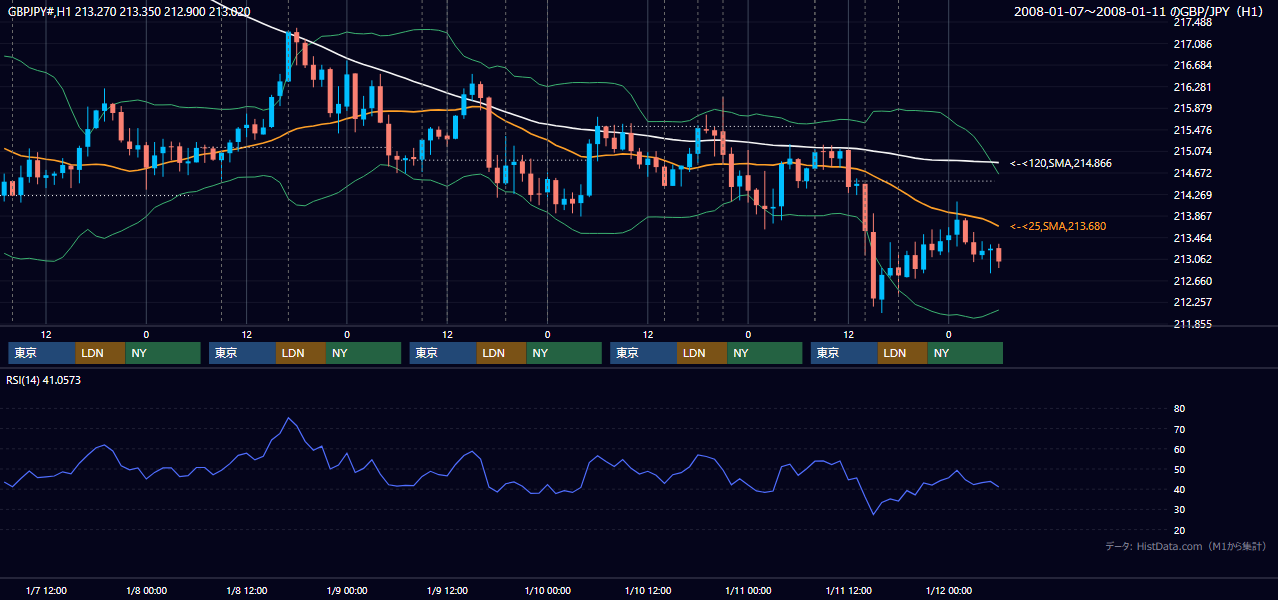
Task: Click price axis value 212.660
Action: click(x=1192, y=281)
